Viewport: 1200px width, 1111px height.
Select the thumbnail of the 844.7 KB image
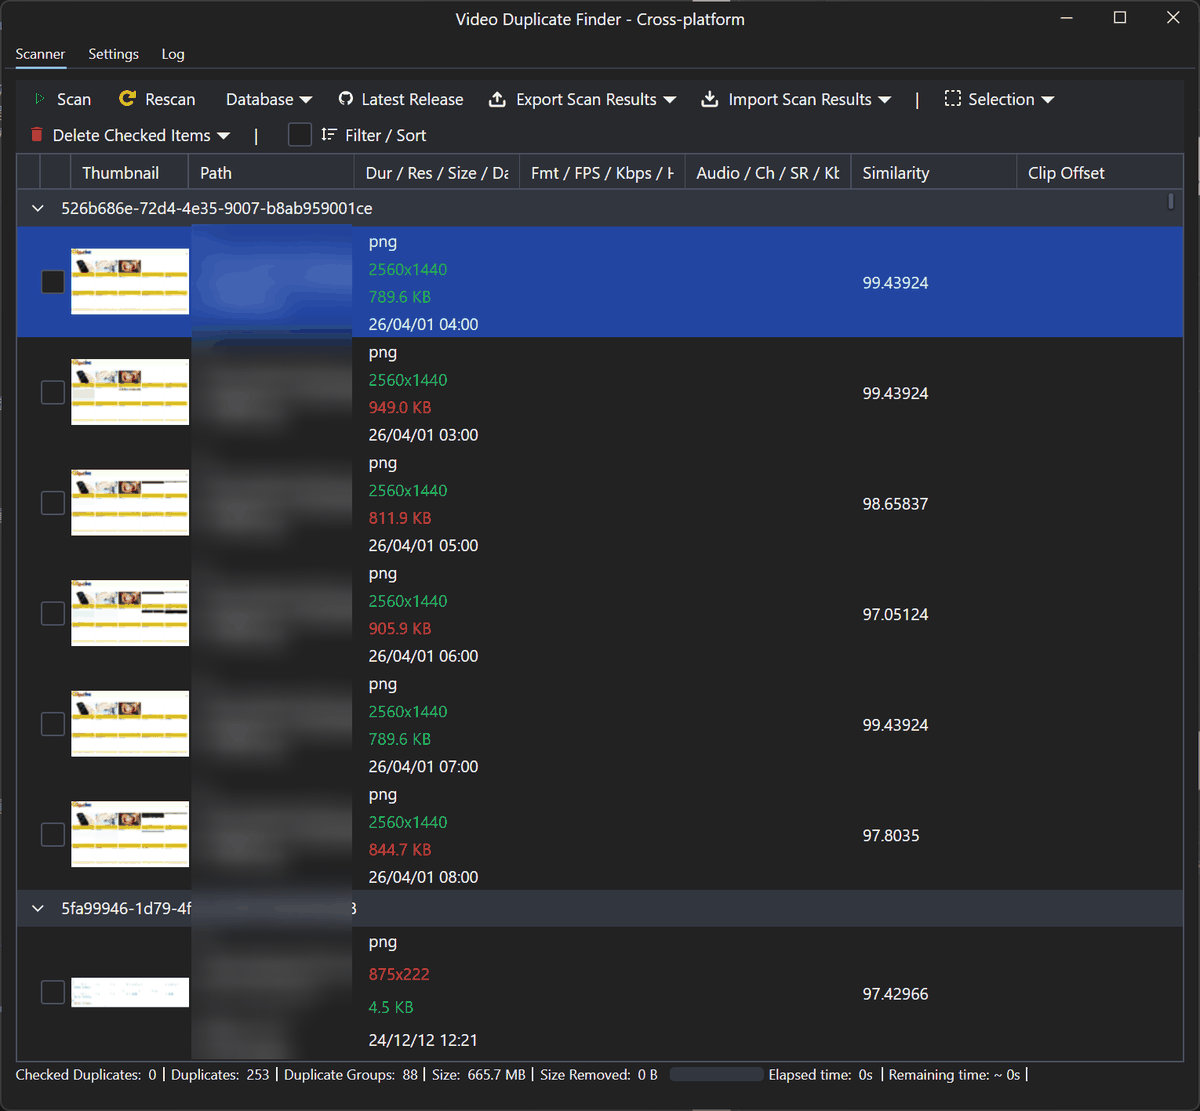pos(130,834)
